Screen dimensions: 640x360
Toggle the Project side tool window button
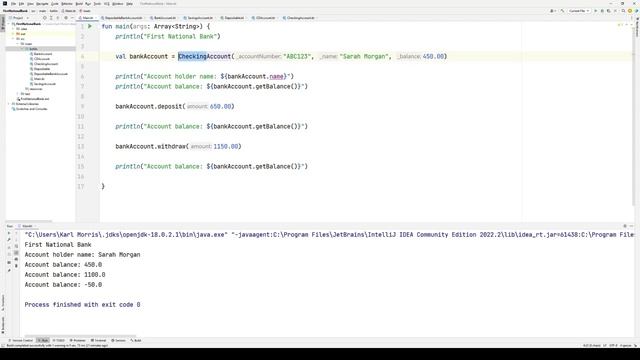pos(3,24)
